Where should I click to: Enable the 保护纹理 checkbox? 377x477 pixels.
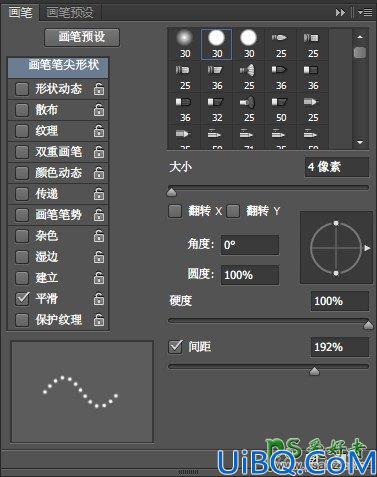pos(22,320)
